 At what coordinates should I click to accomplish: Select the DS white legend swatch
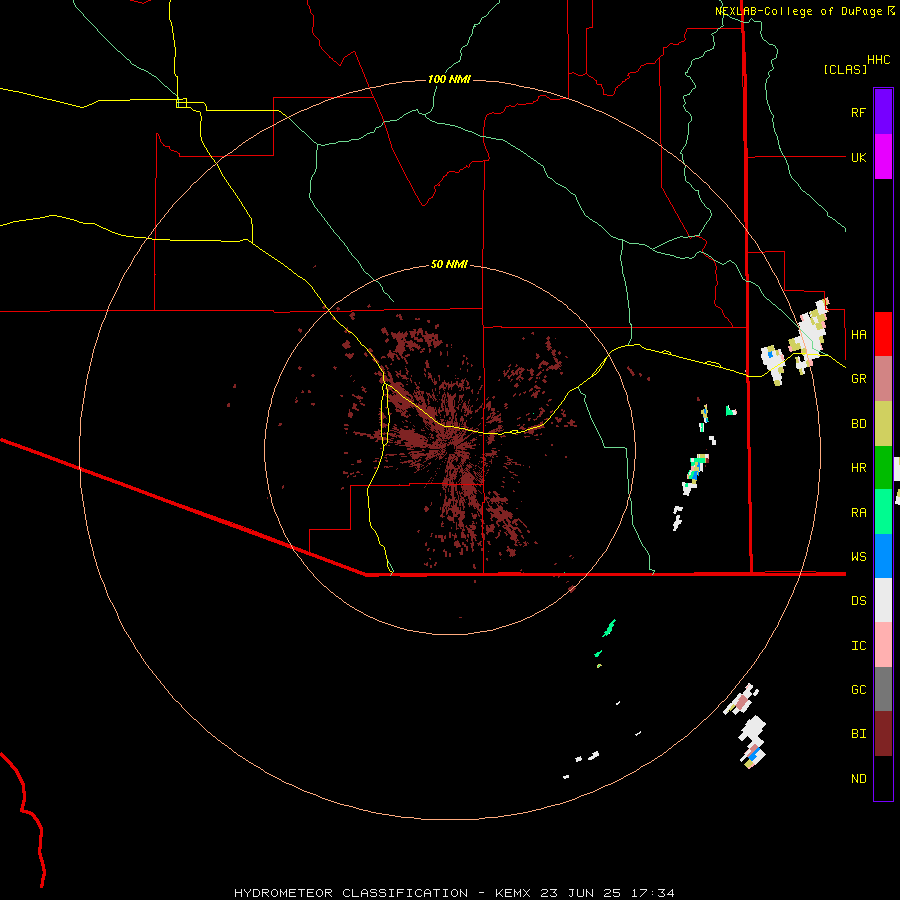[883, 600]
